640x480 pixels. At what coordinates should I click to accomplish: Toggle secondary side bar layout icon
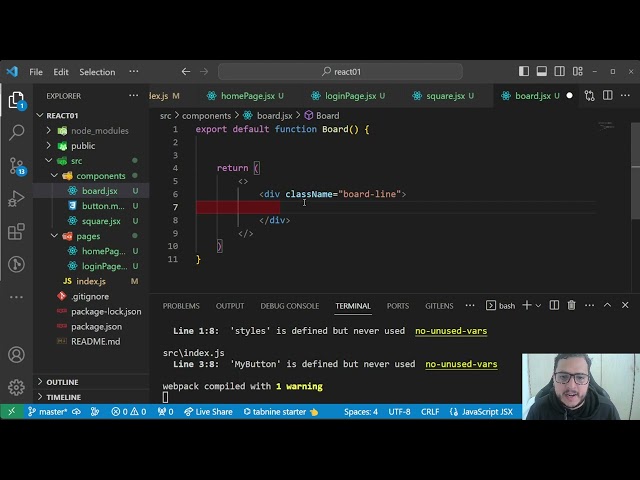(560, 71)
